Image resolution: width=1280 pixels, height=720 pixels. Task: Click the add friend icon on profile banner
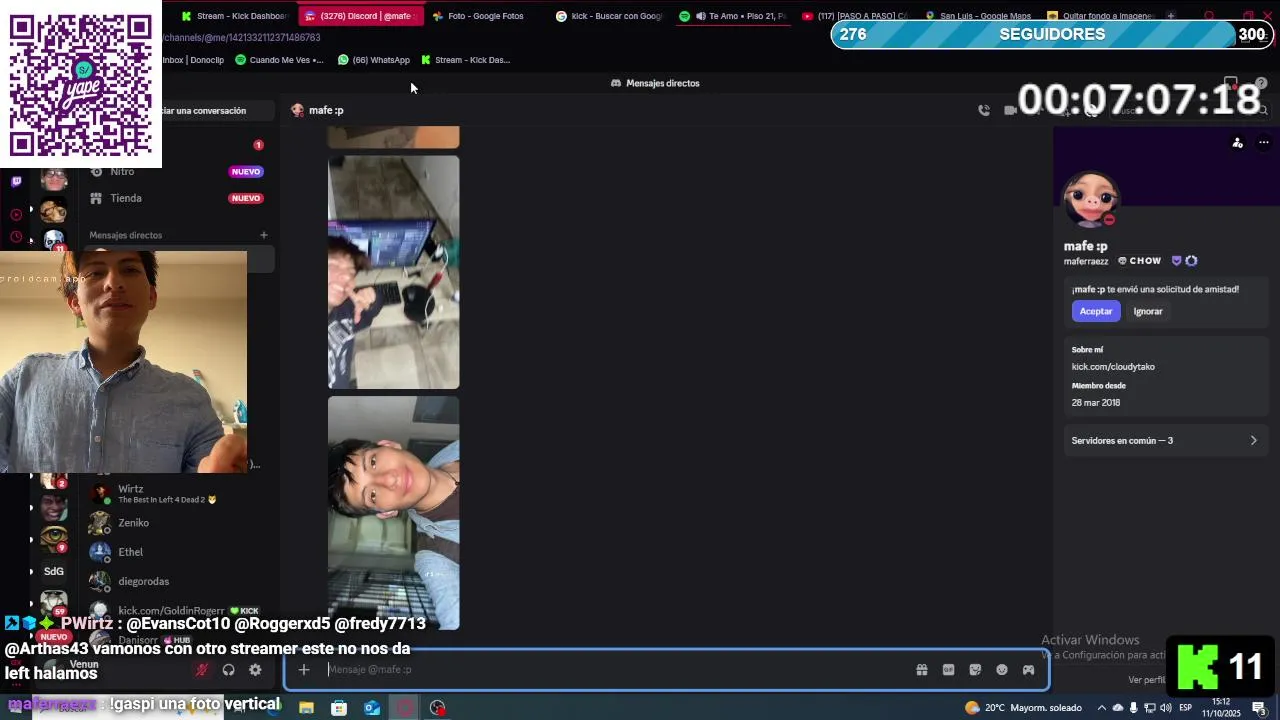click(1238, 143)
